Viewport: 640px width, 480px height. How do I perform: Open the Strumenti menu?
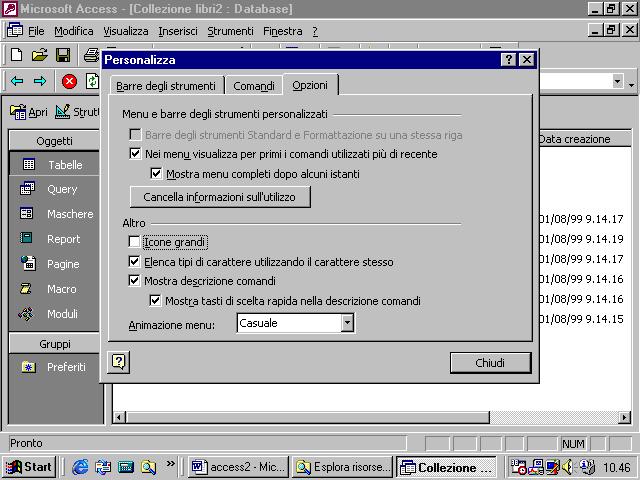pos(230,31)
